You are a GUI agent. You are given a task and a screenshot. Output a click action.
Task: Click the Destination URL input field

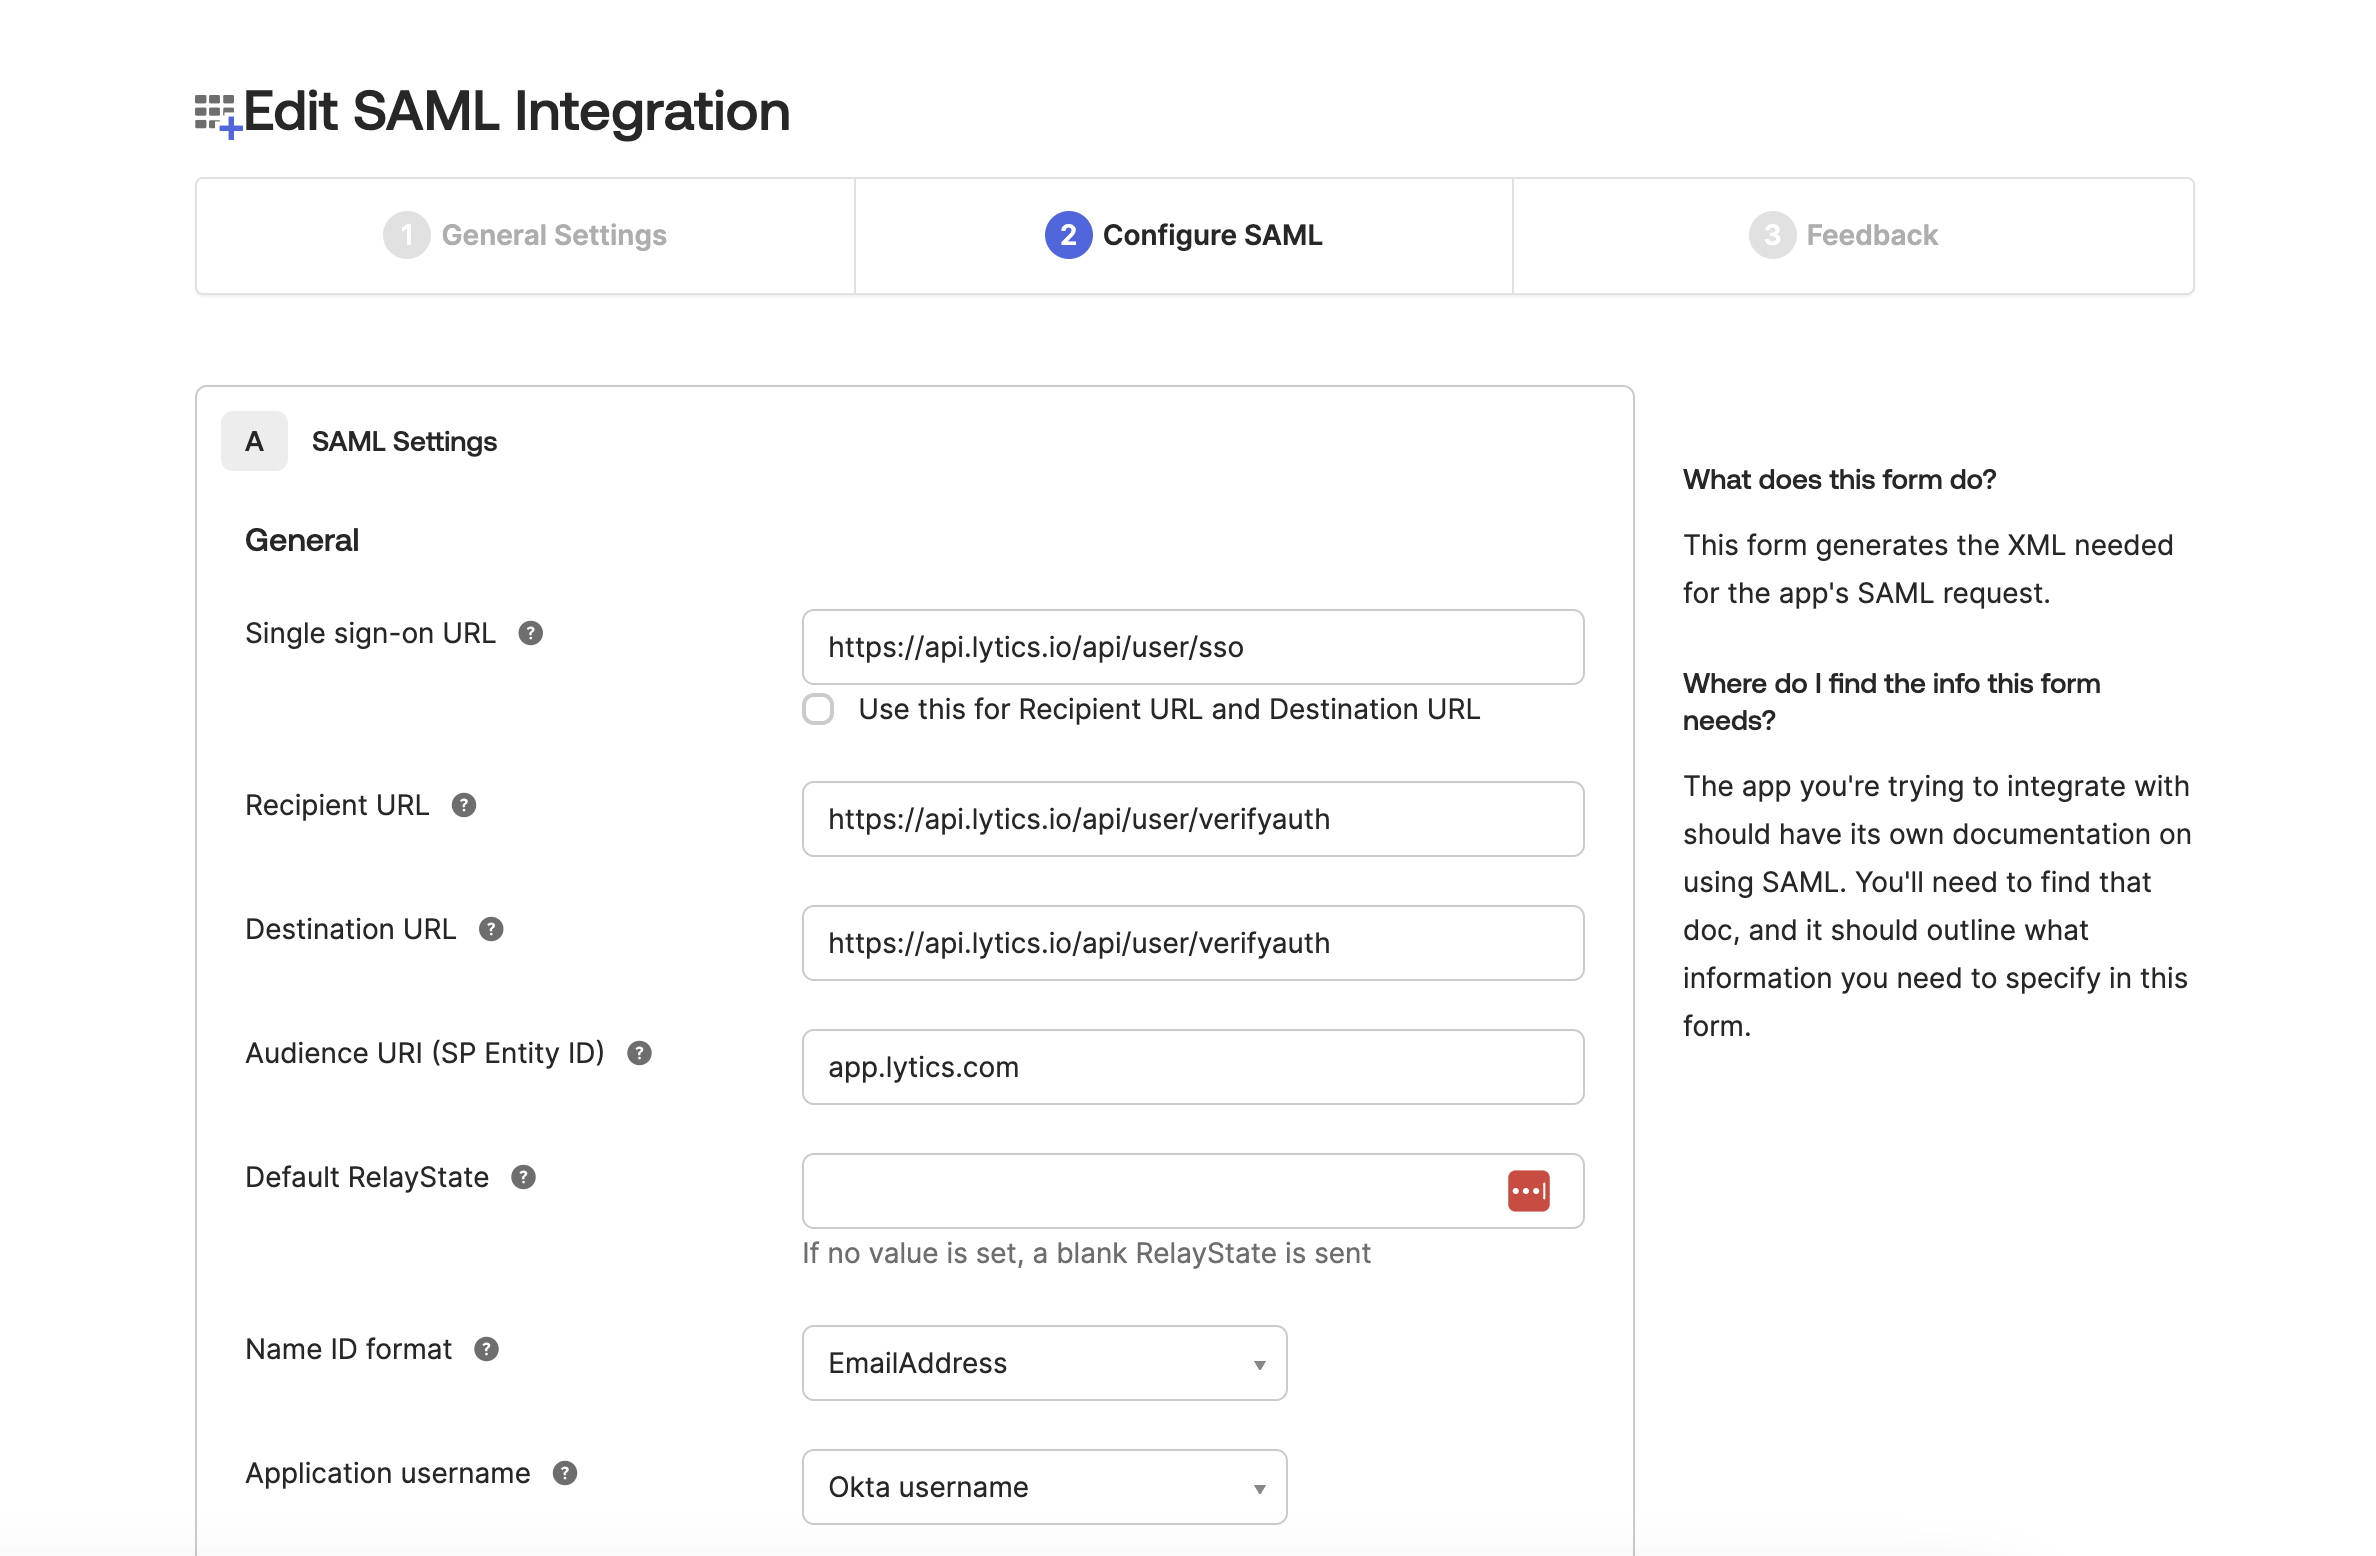pos(1193,943)
